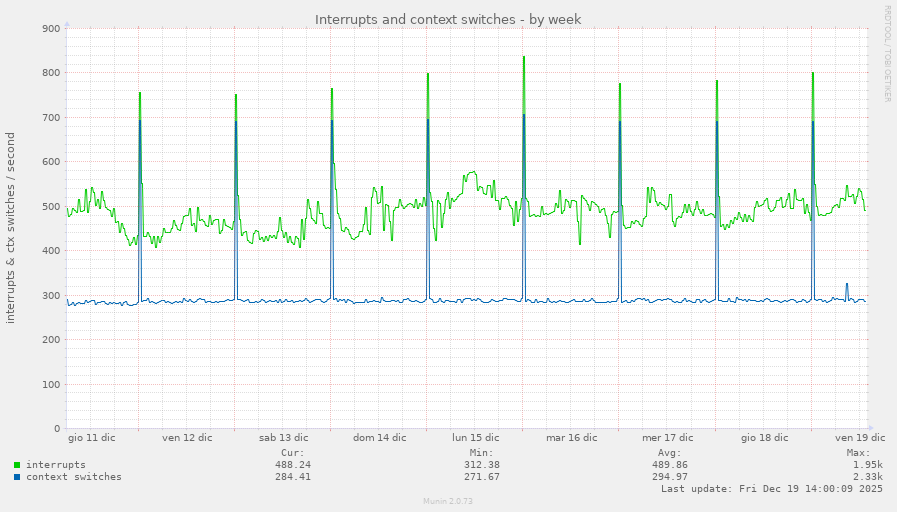897x512 pixels.
Task: Click the graph title "Interrupts and context switches"
Action: point(448,19)
